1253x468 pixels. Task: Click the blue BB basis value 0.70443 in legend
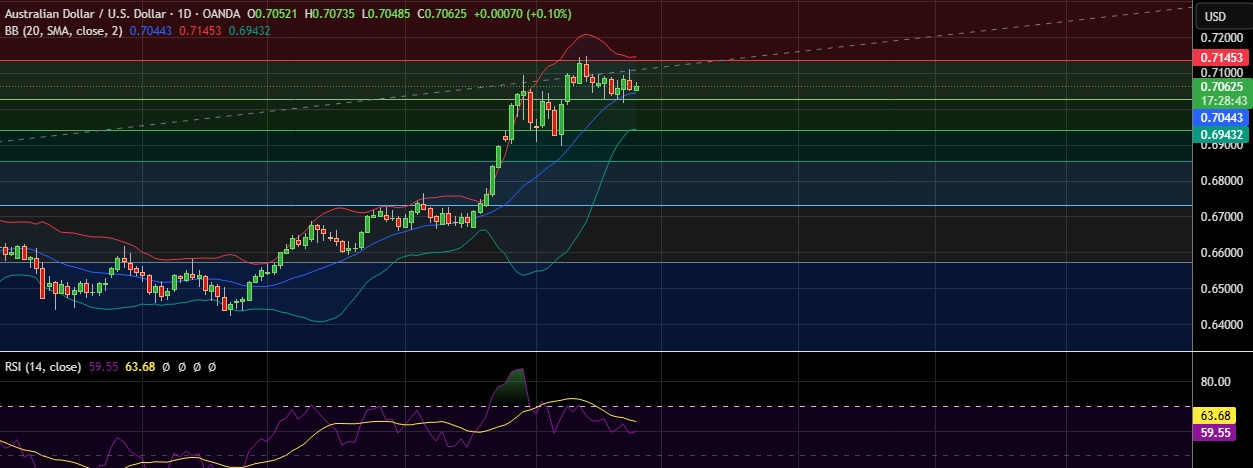point(178,31)
